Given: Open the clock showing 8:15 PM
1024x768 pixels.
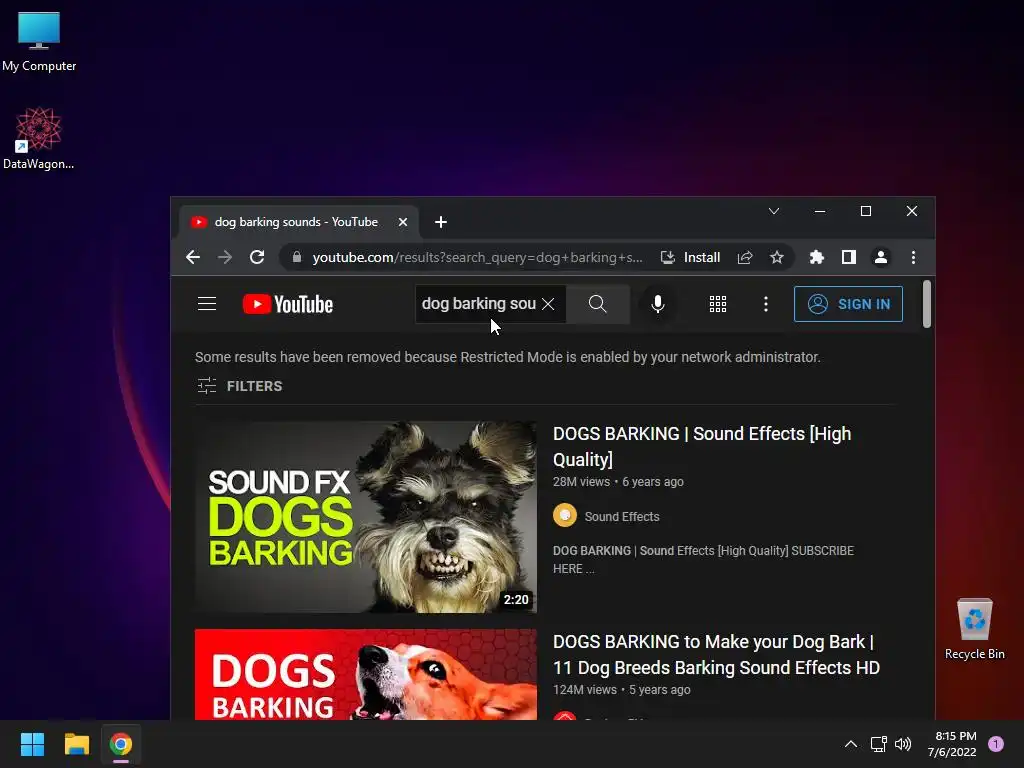Looking at the screenshot, I should click(x=952, y=744).
